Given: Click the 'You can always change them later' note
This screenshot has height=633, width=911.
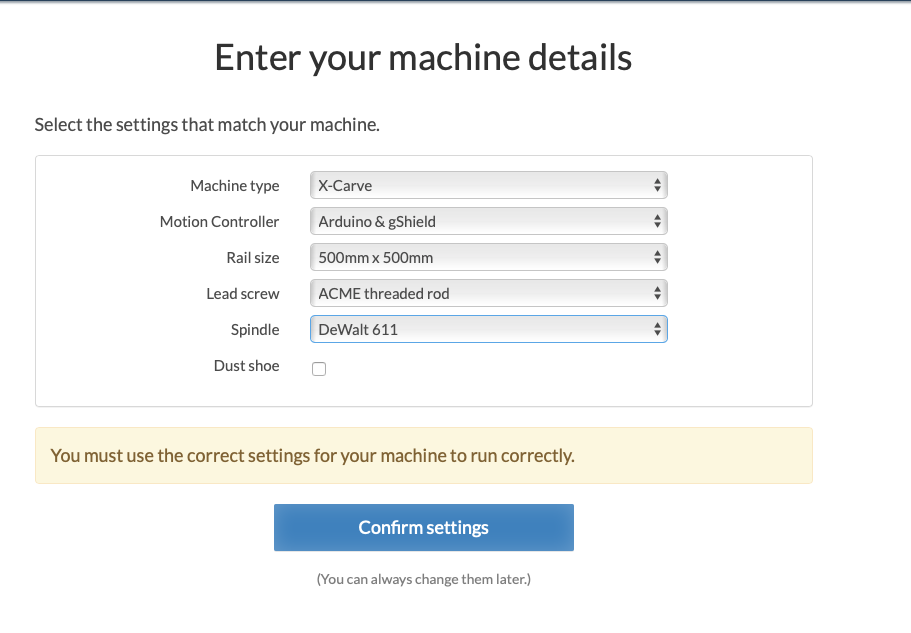Looking at the screenshot, I should (x=423, y=579).
